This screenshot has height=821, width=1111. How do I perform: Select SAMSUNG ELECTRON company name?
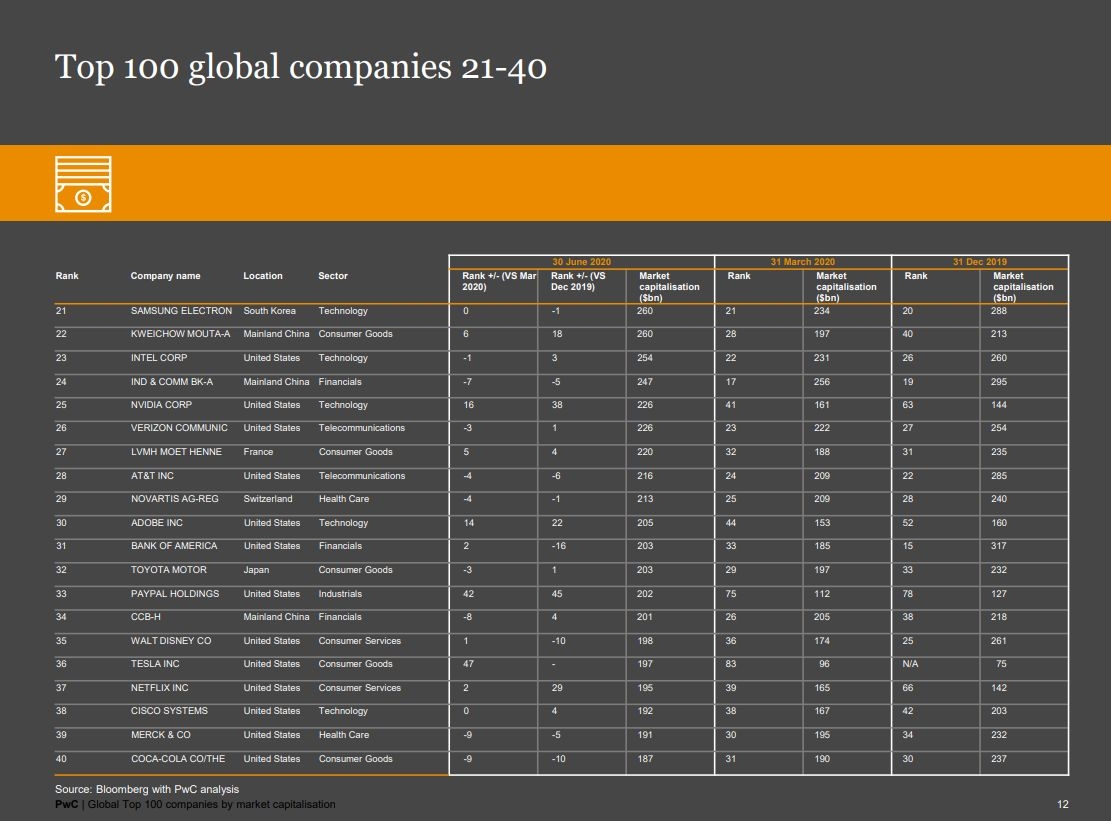tap(181, 311)
